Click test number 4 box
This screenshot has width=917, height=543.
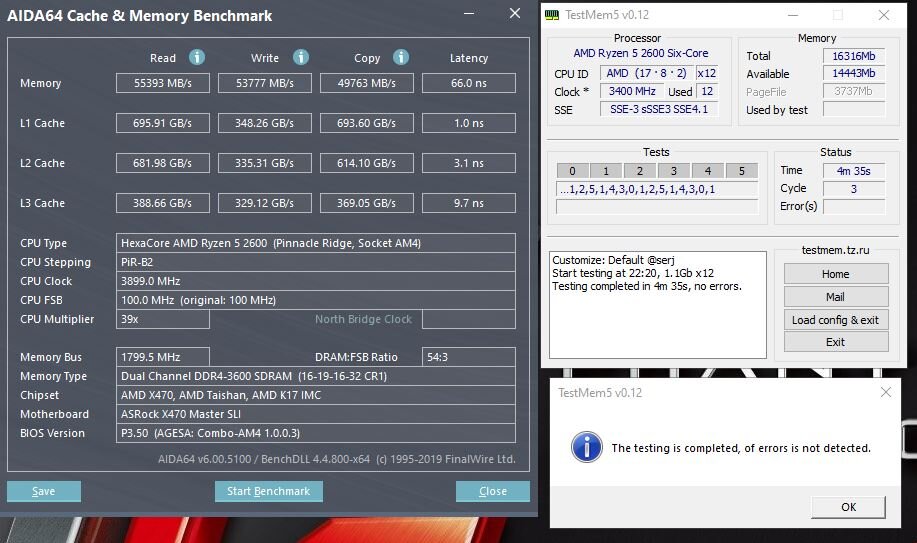tap(708, 171)
